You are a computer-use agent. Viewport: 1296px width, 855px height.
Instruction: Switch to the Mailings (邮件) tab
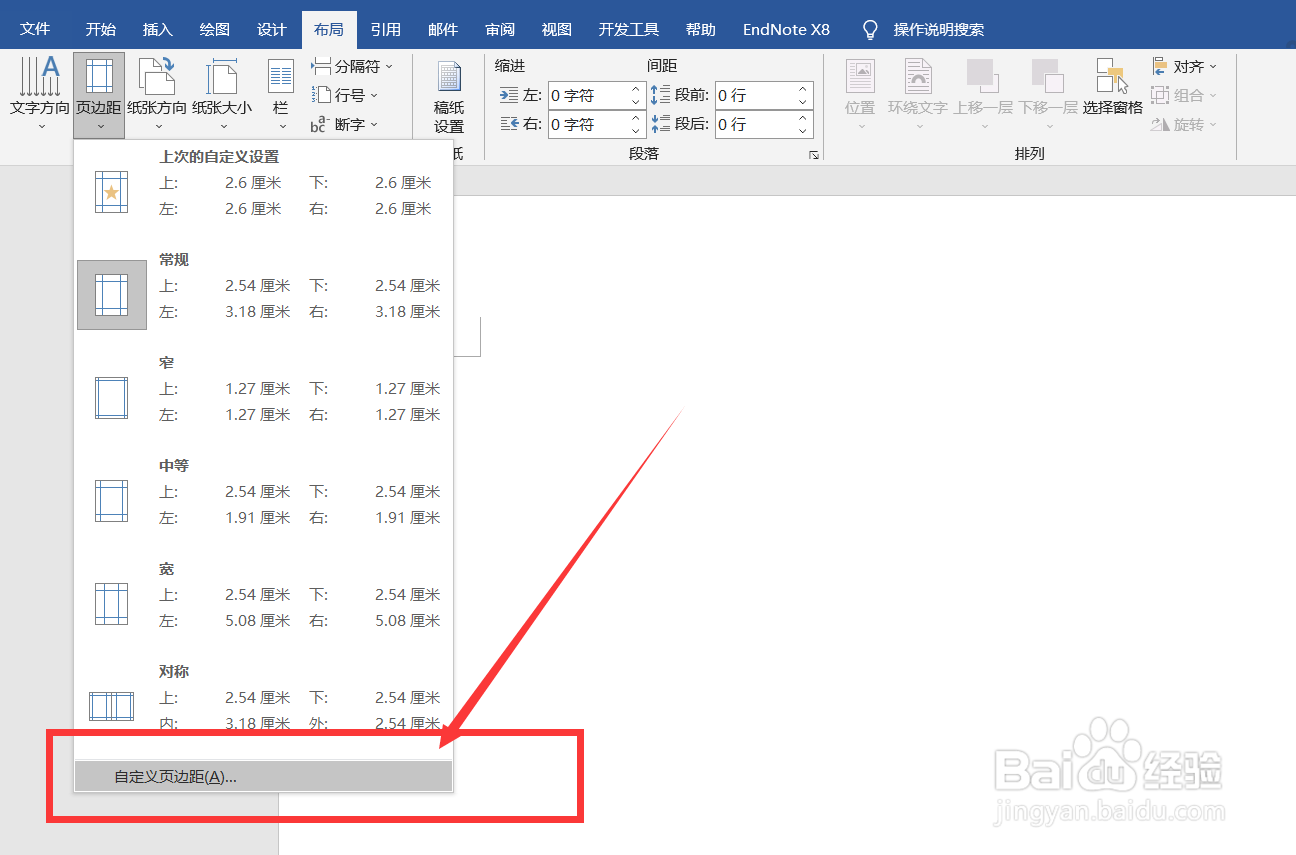point(442,29)
